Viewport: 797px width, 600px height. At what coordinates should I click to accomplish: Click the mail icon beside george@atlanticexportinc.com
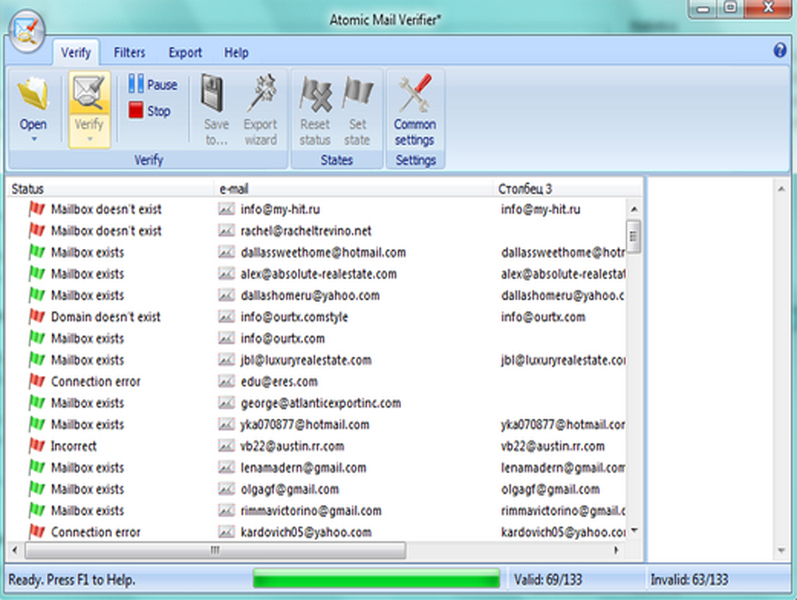pyautogui.click(x=226, y=403)
